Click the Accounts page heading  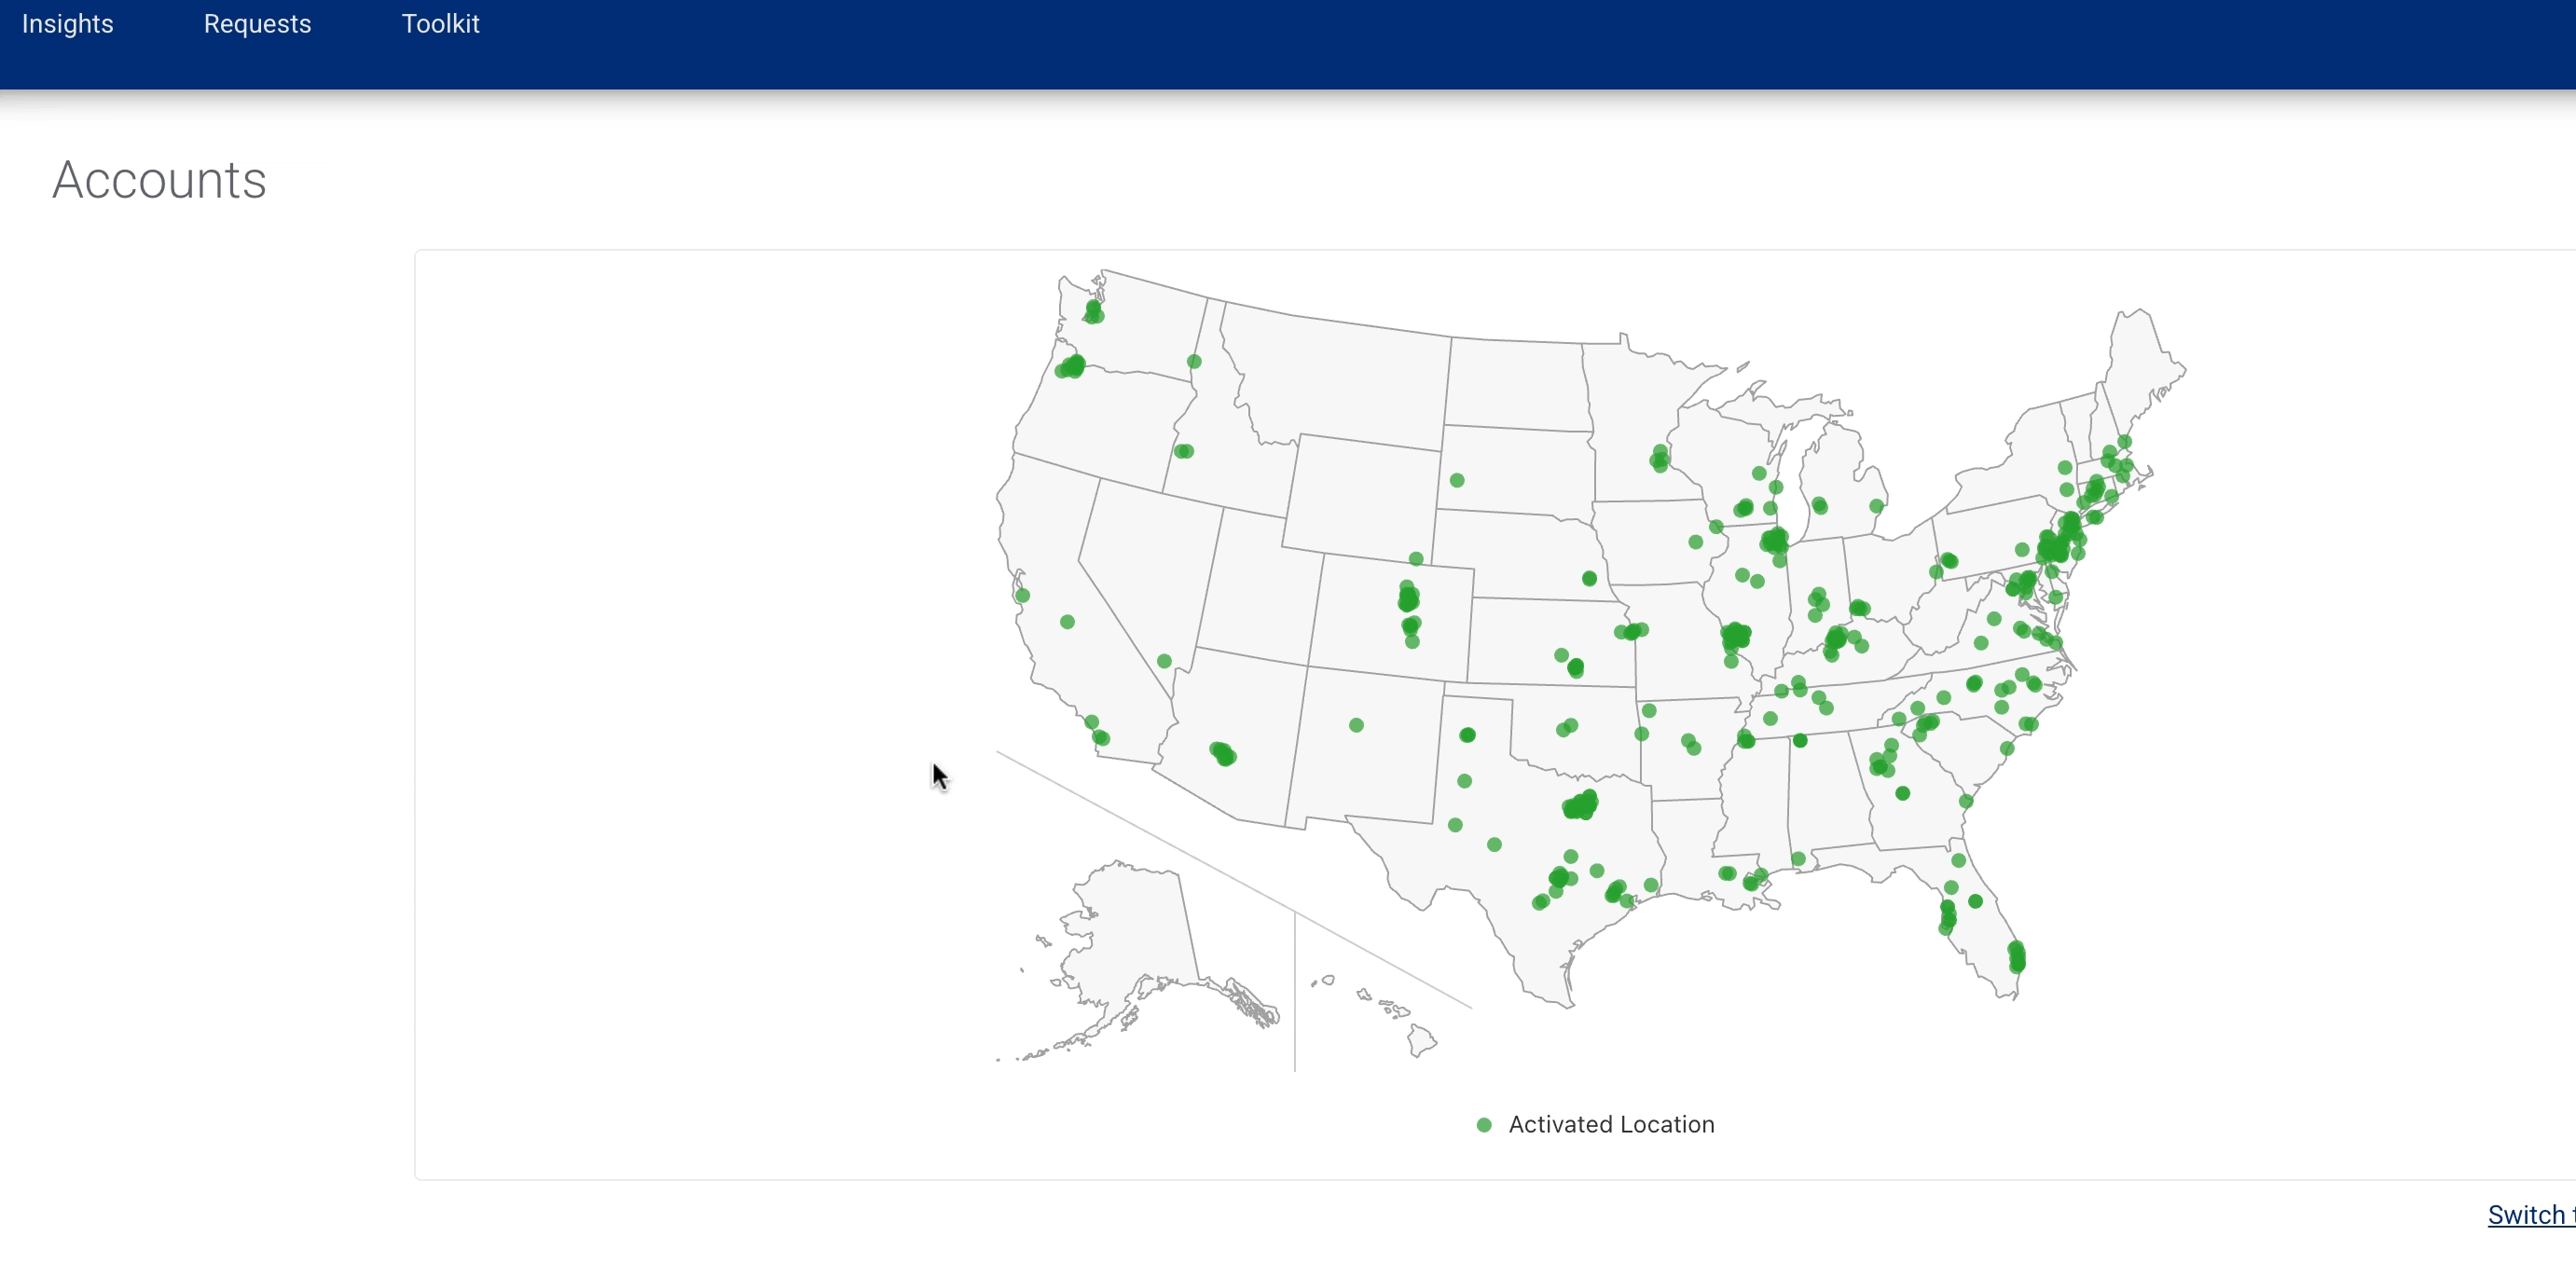[x=159, y=181]
